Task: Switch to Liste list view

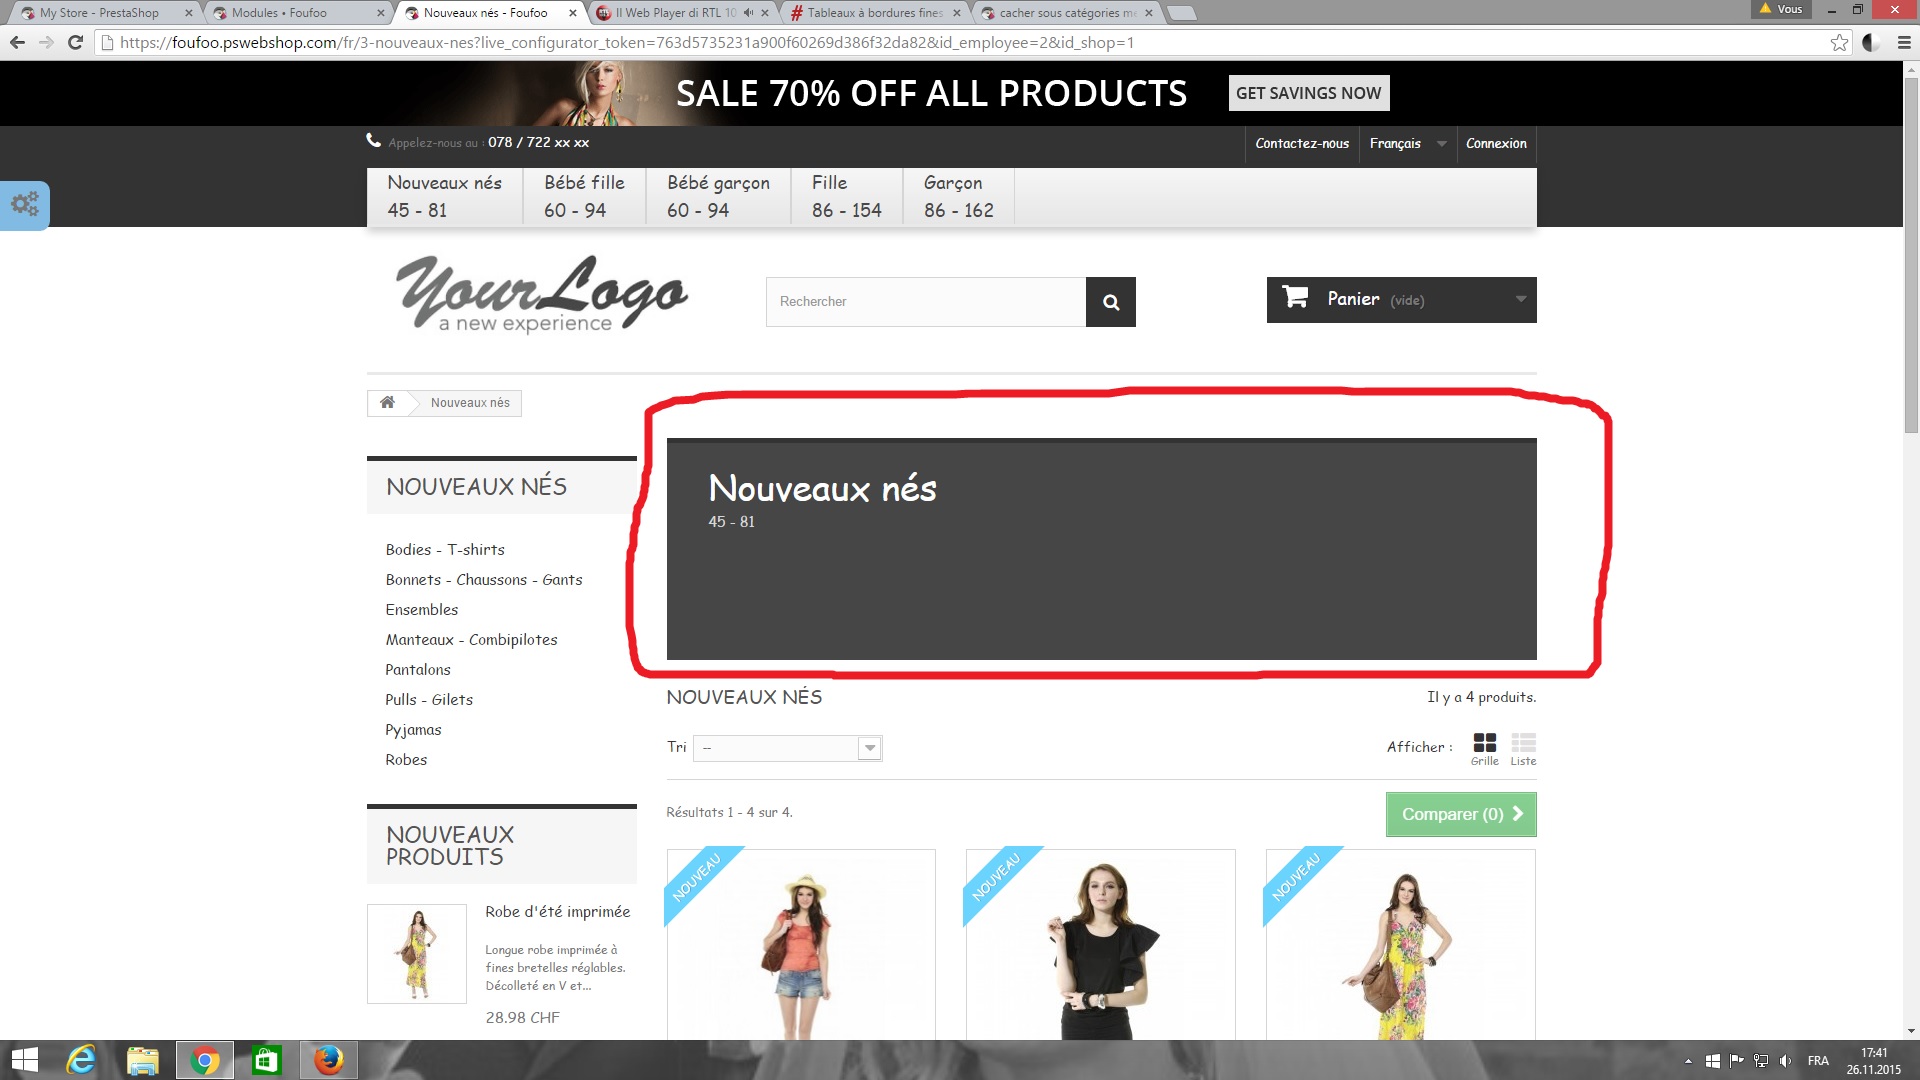Action: coord(1523,749)
